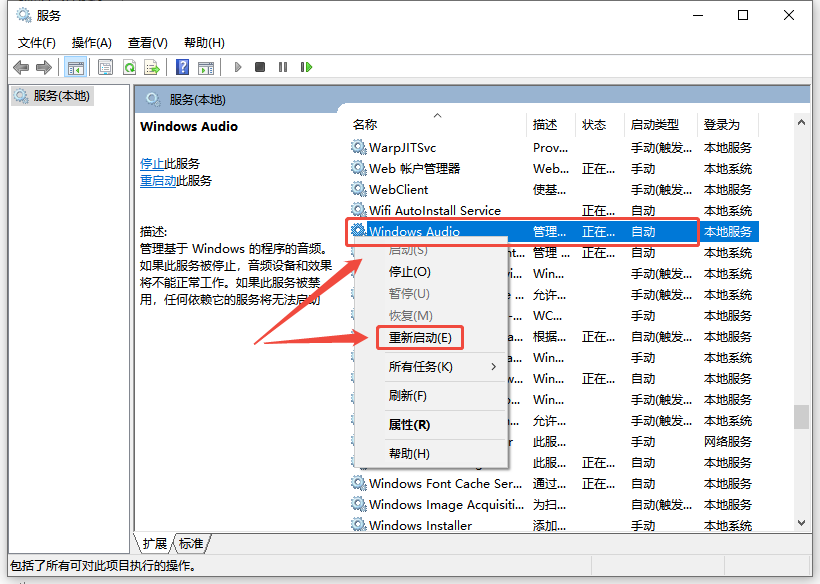Image resolution: width=820 pixels, height=584 pixels.
Task: Sort by the 启动类型 column header
Action: pos(661,124)
